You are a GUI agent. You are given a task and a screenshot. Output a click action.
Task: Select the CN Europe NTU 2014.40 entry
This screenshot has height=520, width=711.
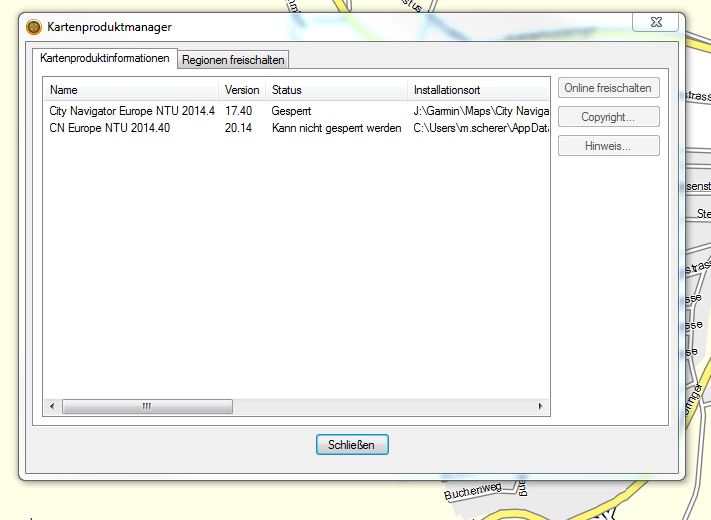coord(110,128)
